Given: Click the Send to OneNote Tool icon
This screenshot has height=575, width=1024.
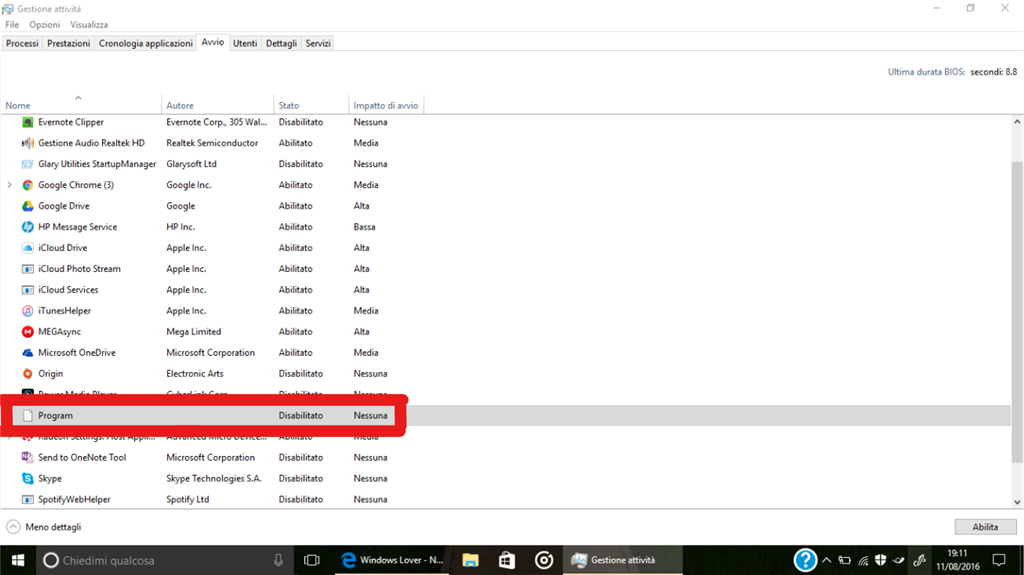Looking at the screenshot, I should pyautogui.click(x=27, y=457).
